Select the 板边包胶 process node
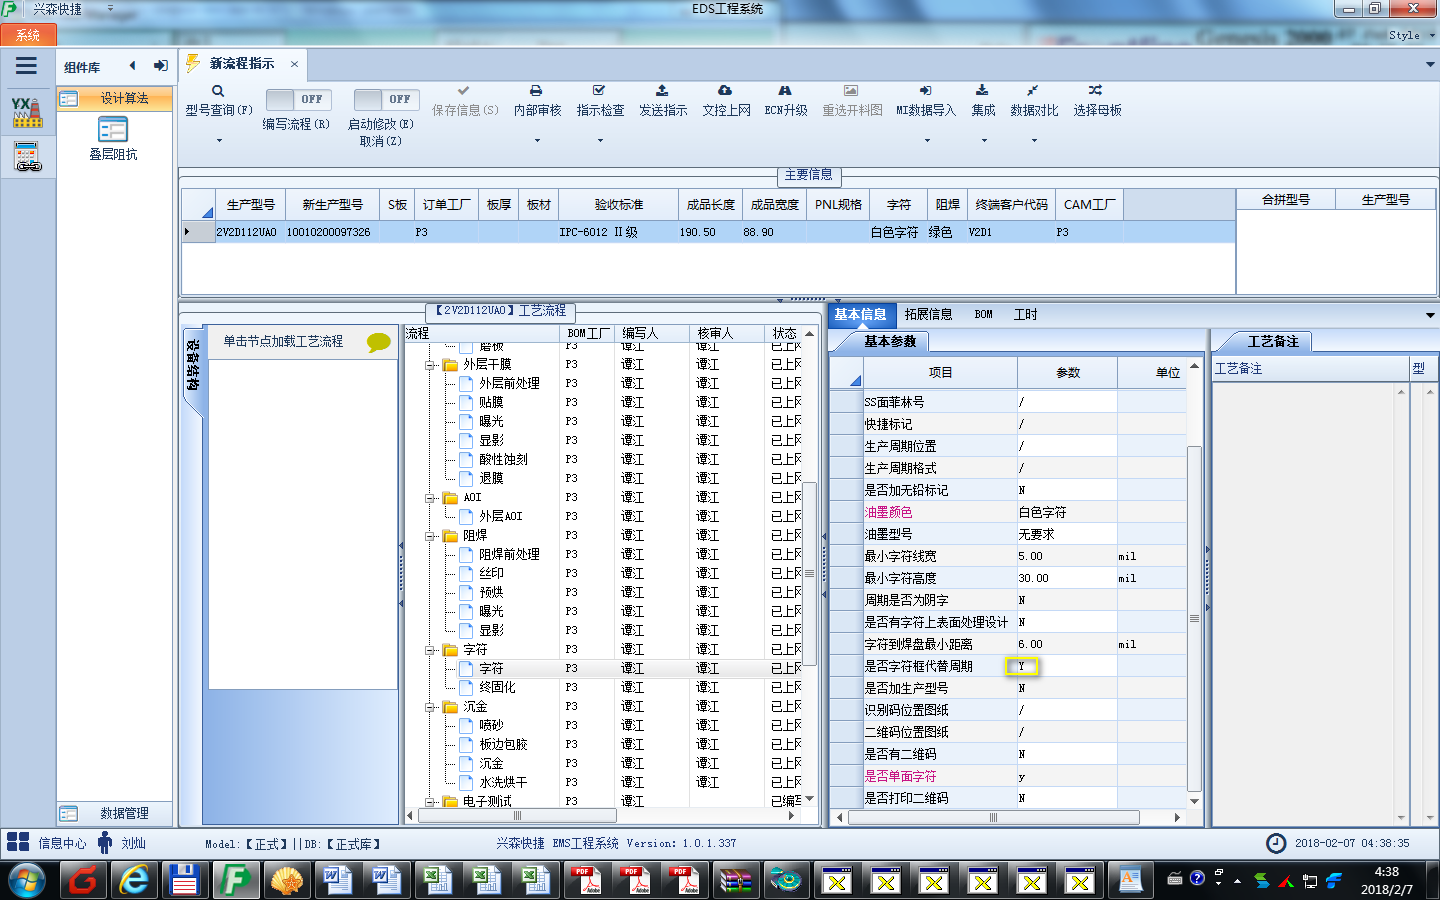 coord(503,745)
